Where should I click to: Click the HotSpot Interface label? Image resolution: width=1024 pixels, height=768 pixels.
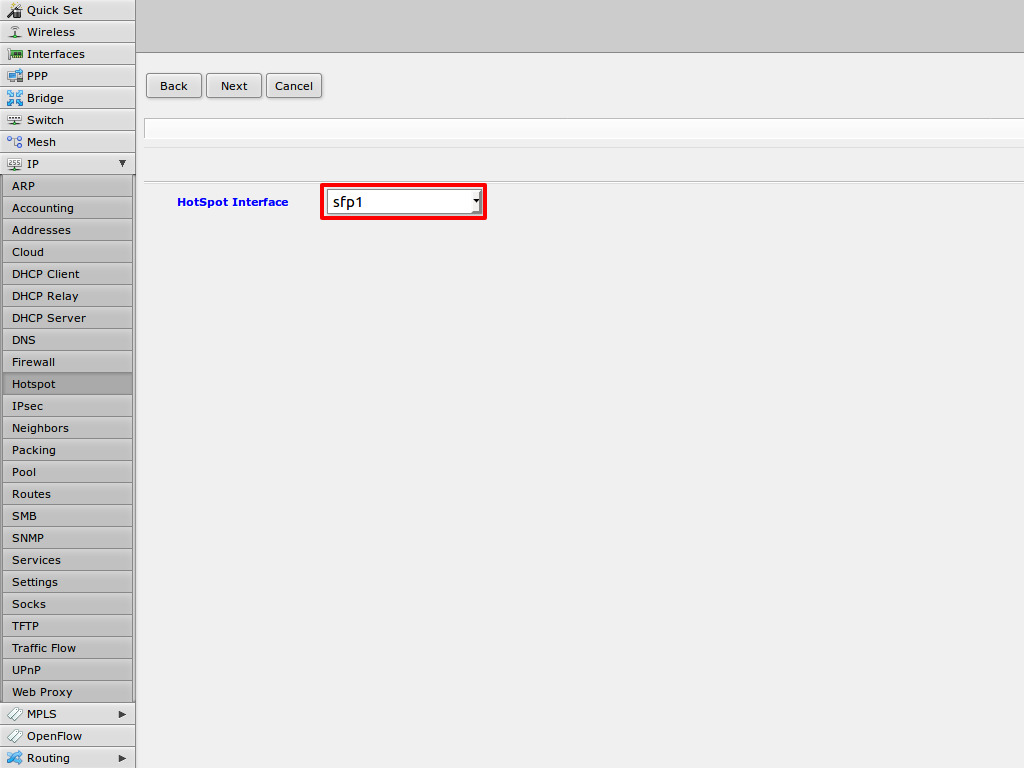coord(232,202)
